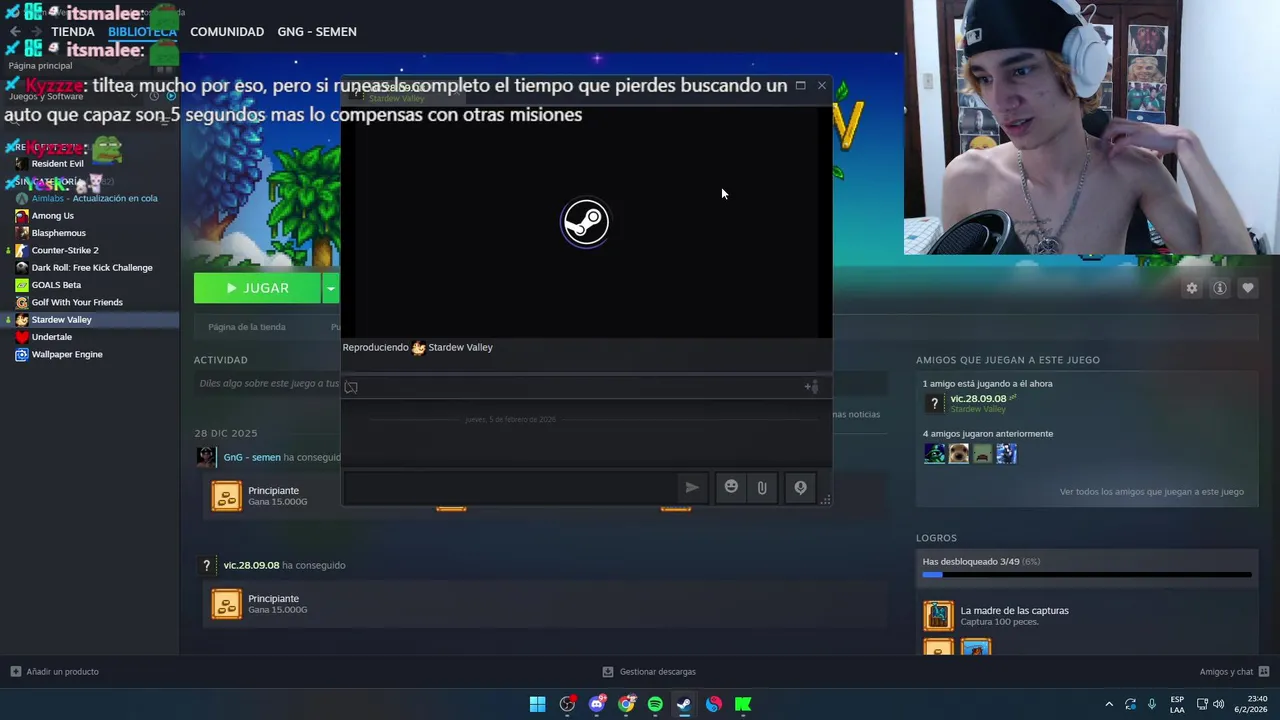Click fourth friend avatar who played previously

pos(1006,454)
